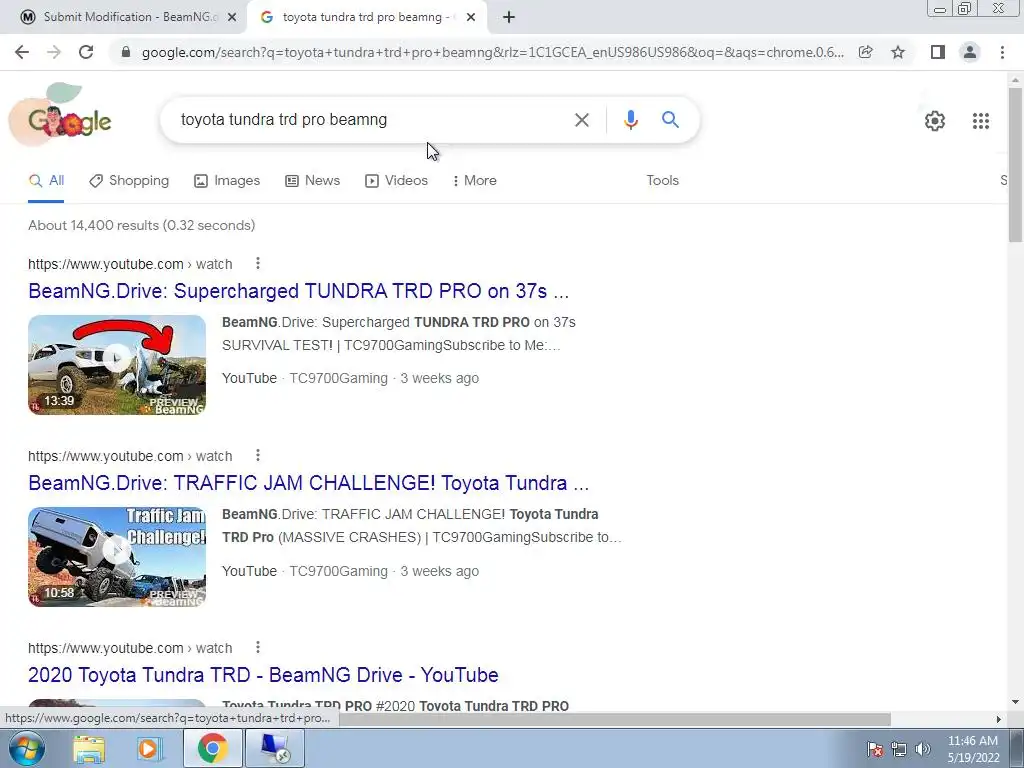Close the toyota tundra search tab
Viewport: 1024px width, 768px height.
471,18
